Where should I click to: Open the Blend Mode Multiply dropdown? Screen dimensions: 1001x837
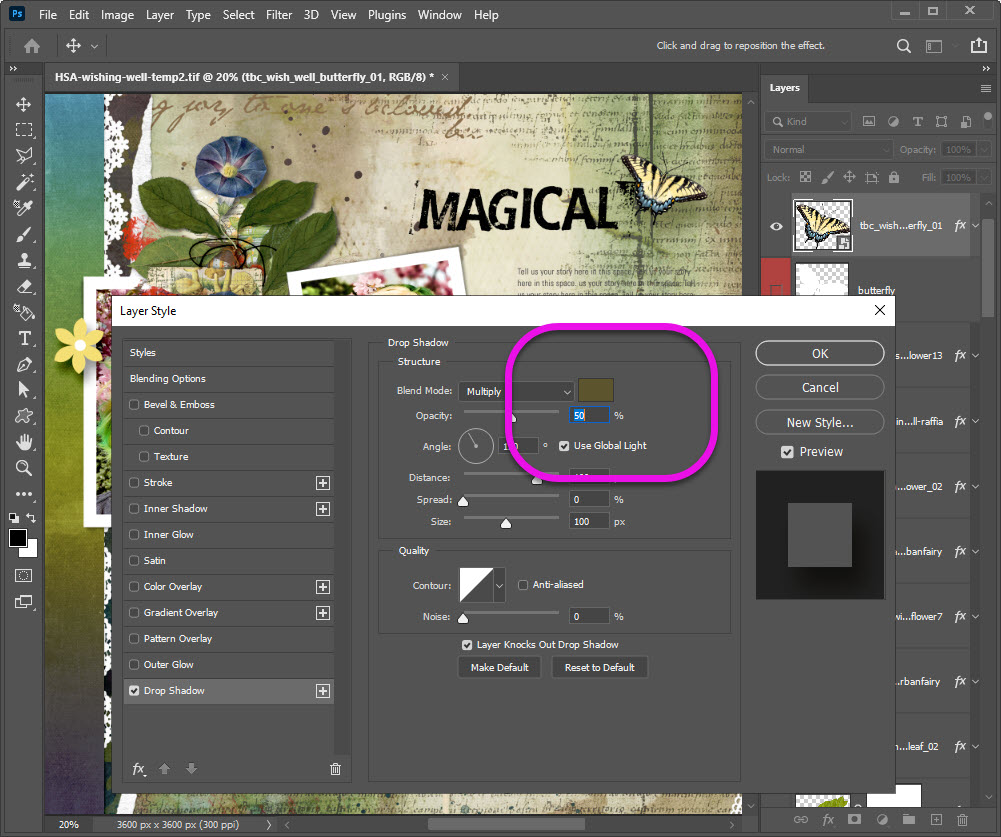click(516, 391)
